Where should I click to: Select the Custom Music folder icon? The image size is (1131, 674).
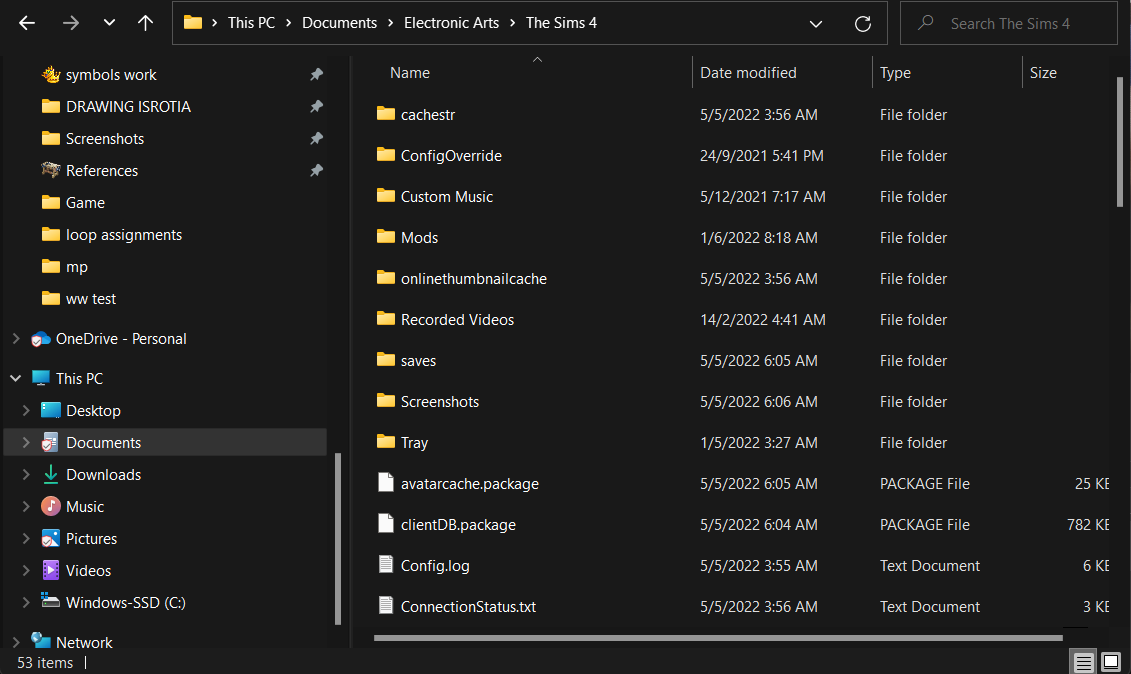(386, 196)
